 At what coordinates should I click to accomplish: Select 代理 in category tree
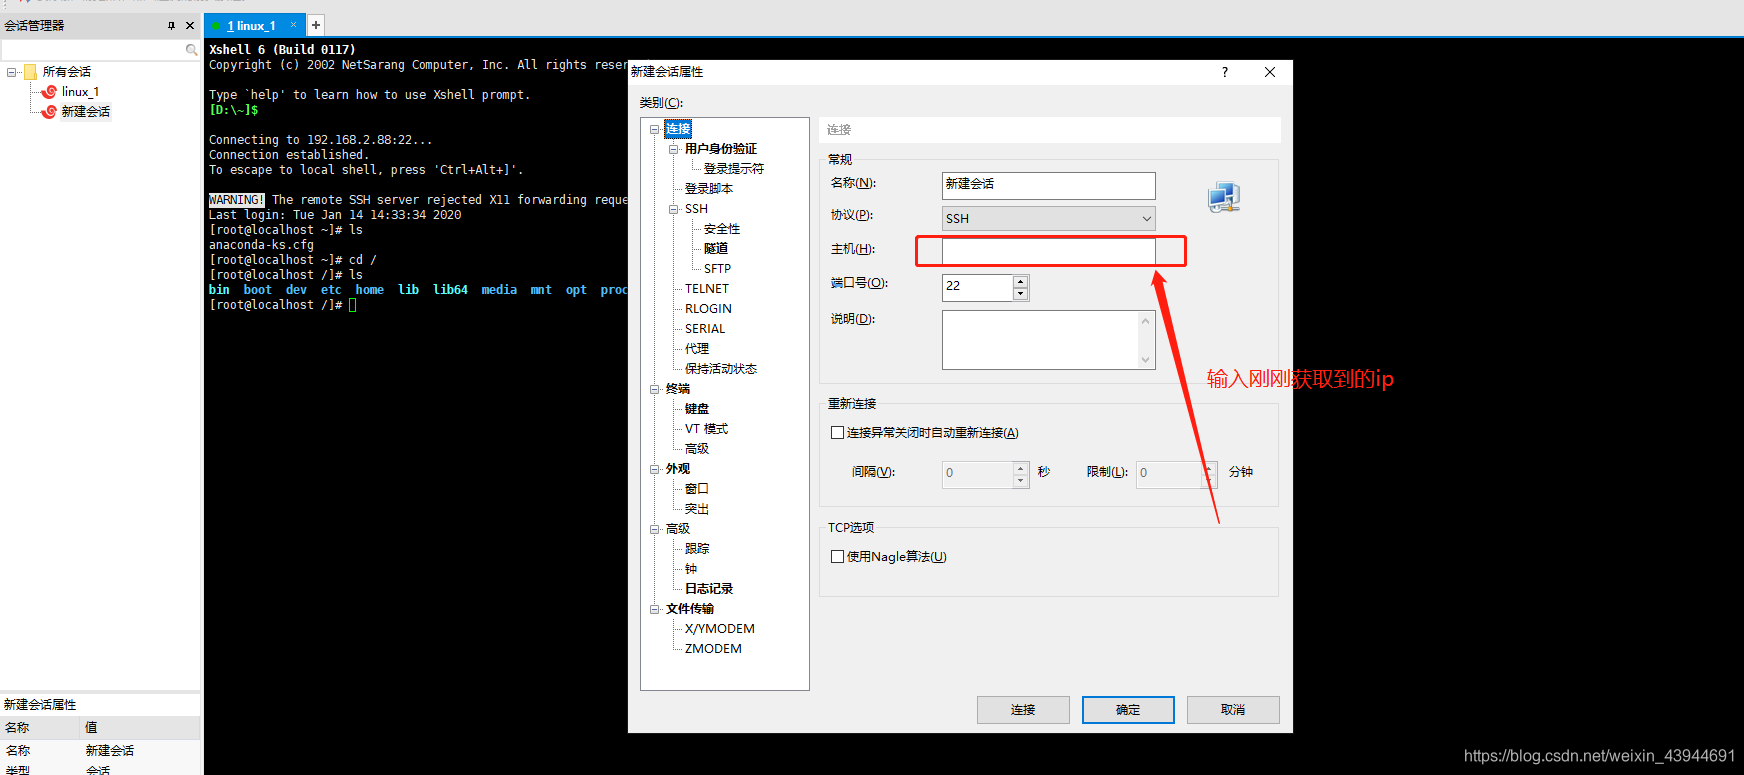click(x=697, y=349)
